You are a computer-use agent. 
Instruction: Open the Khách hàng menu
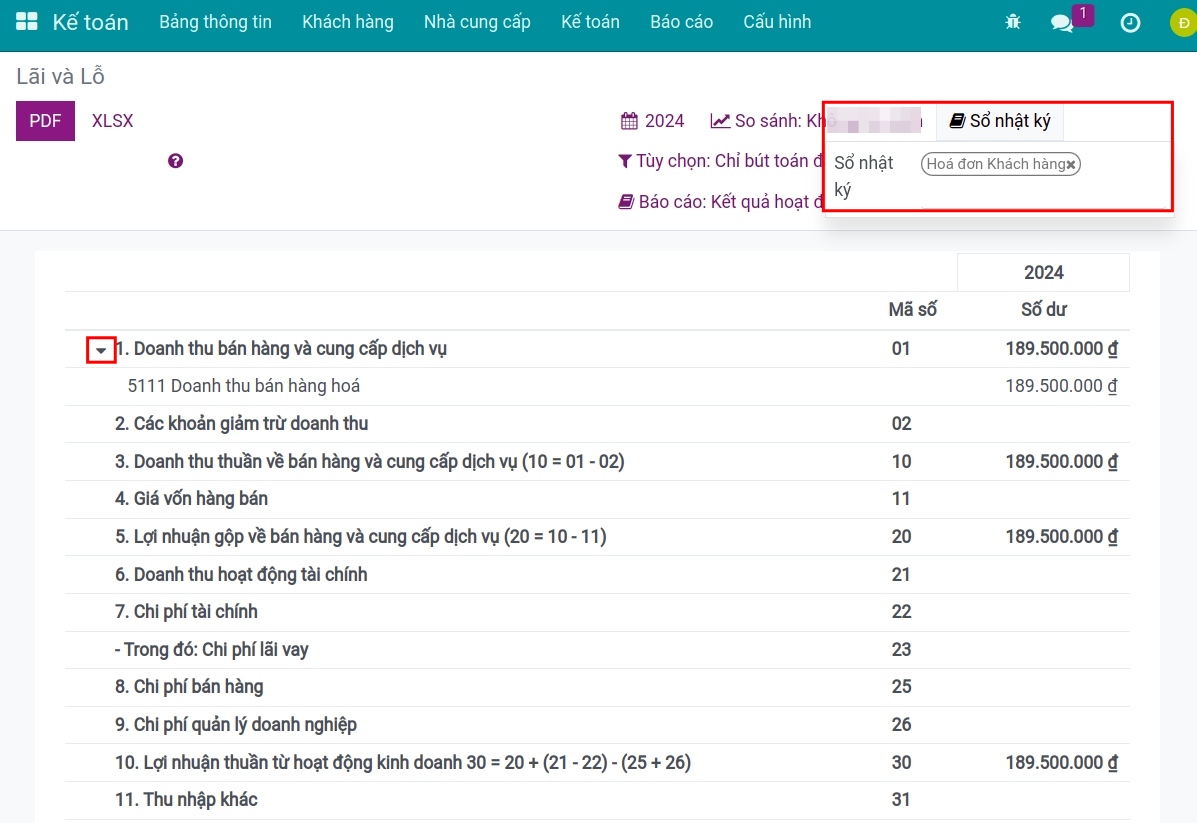[347, 22]
